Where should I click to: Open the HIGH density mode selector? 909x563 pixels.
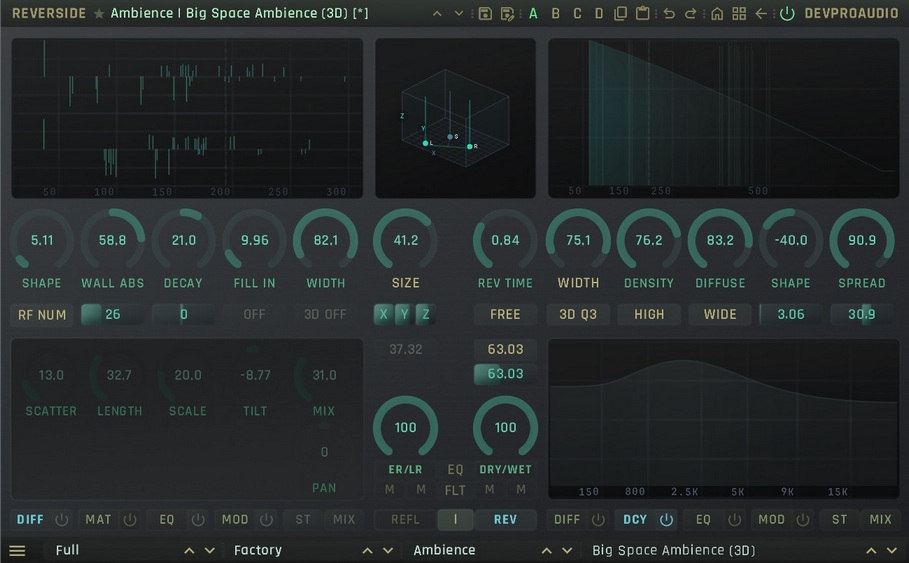[649, 314]
